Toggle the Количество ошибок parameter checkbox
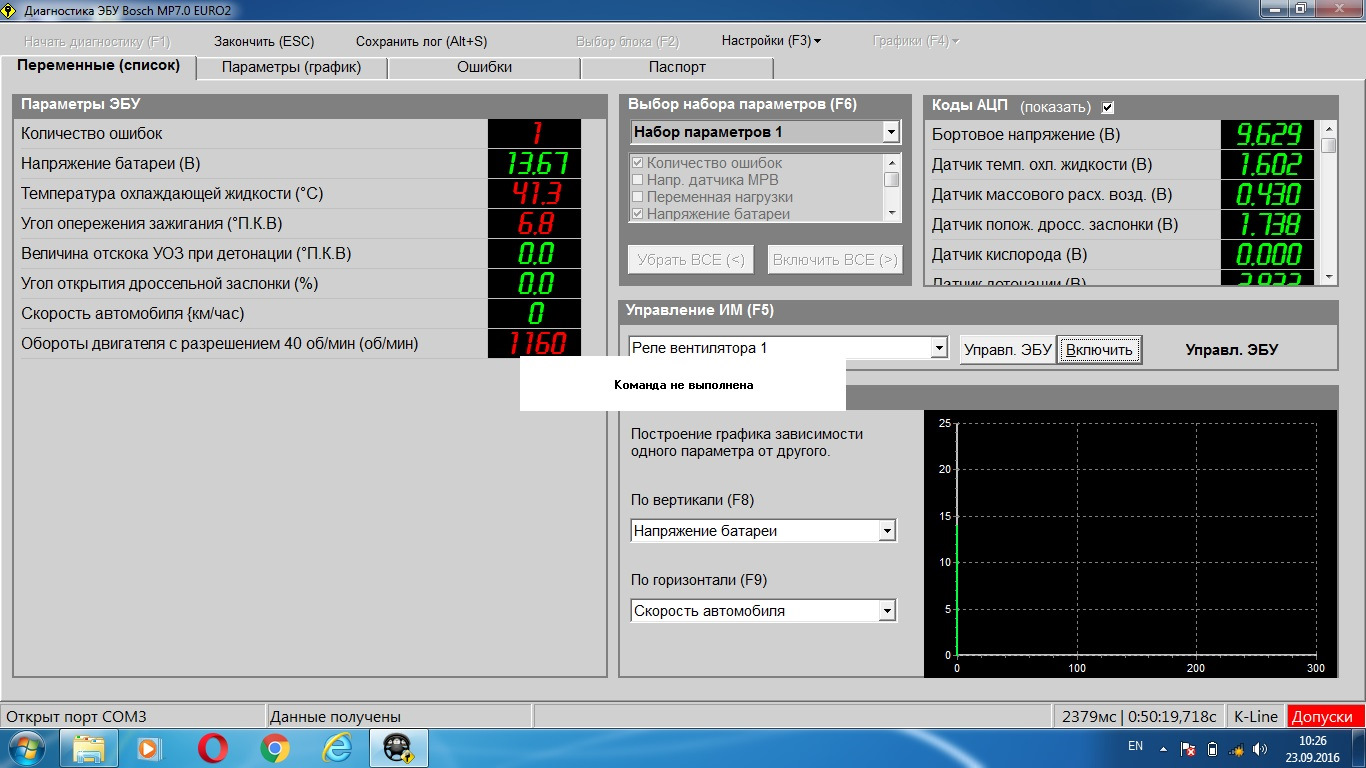This screenshot has height=768, width=1366. (637, 163)
